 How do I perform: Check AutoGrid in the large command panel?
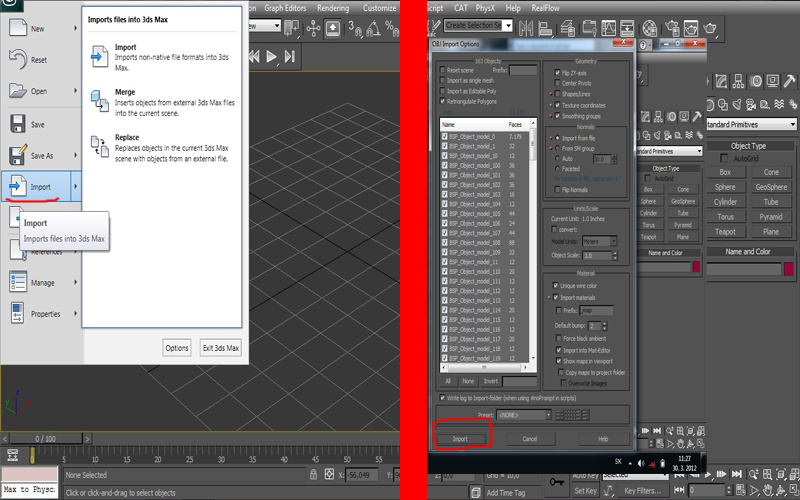(x=724, y=158)
